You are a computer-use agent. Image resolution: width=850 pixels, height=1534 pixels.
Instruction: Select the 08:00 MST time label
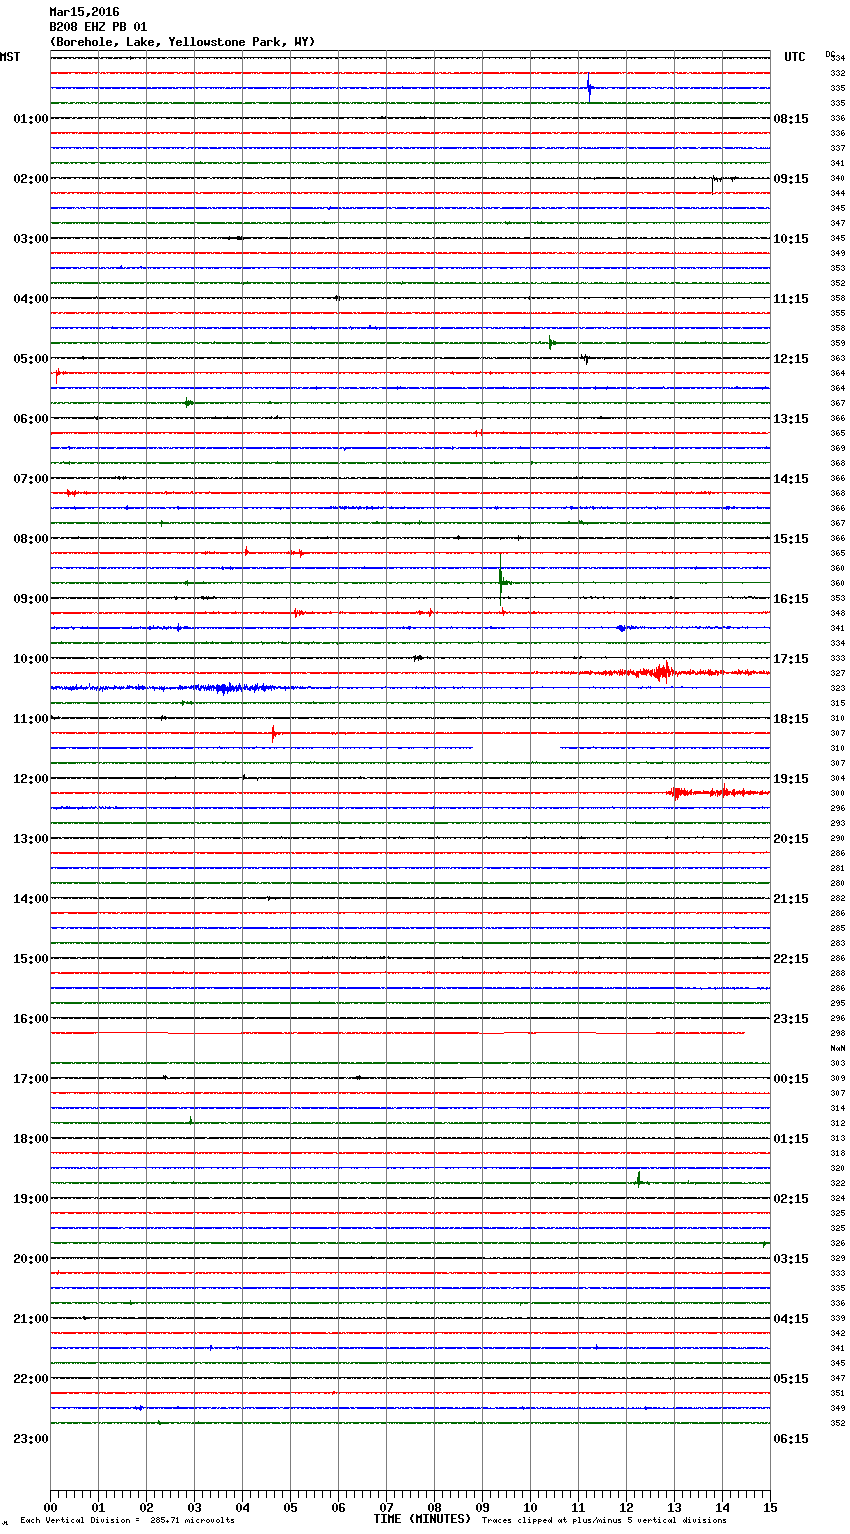pos(30,539)
